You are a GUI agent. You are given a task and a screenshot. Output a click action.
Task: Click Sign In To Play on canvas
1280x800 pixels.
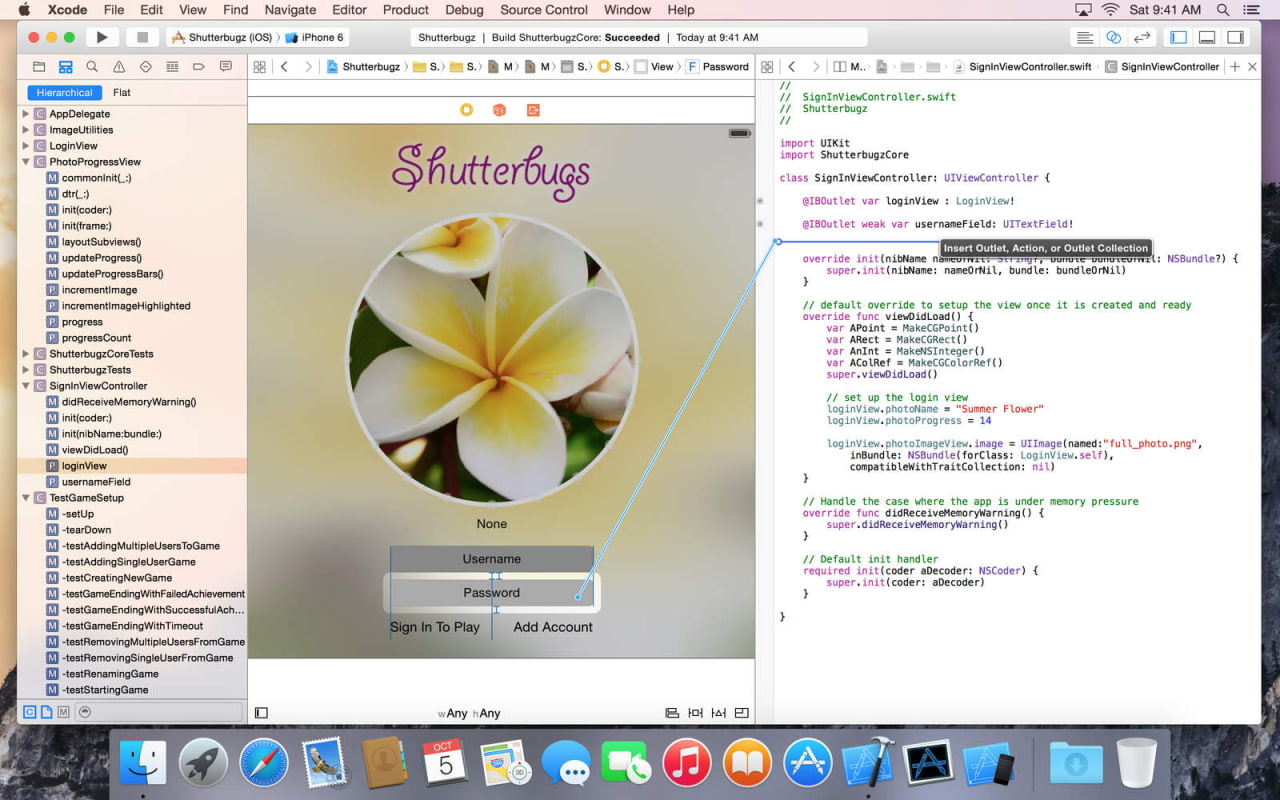click(435, 627)
